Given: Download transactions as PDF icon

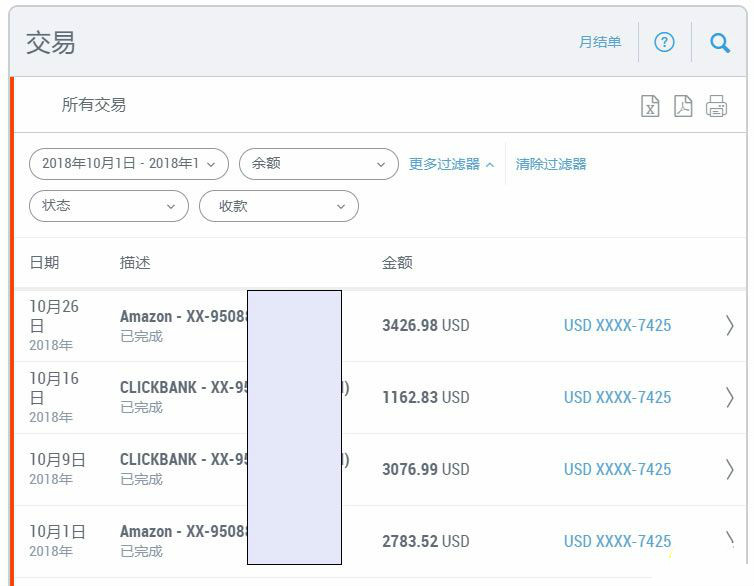Looking at the screenshot, I should (x=683, y=106).
